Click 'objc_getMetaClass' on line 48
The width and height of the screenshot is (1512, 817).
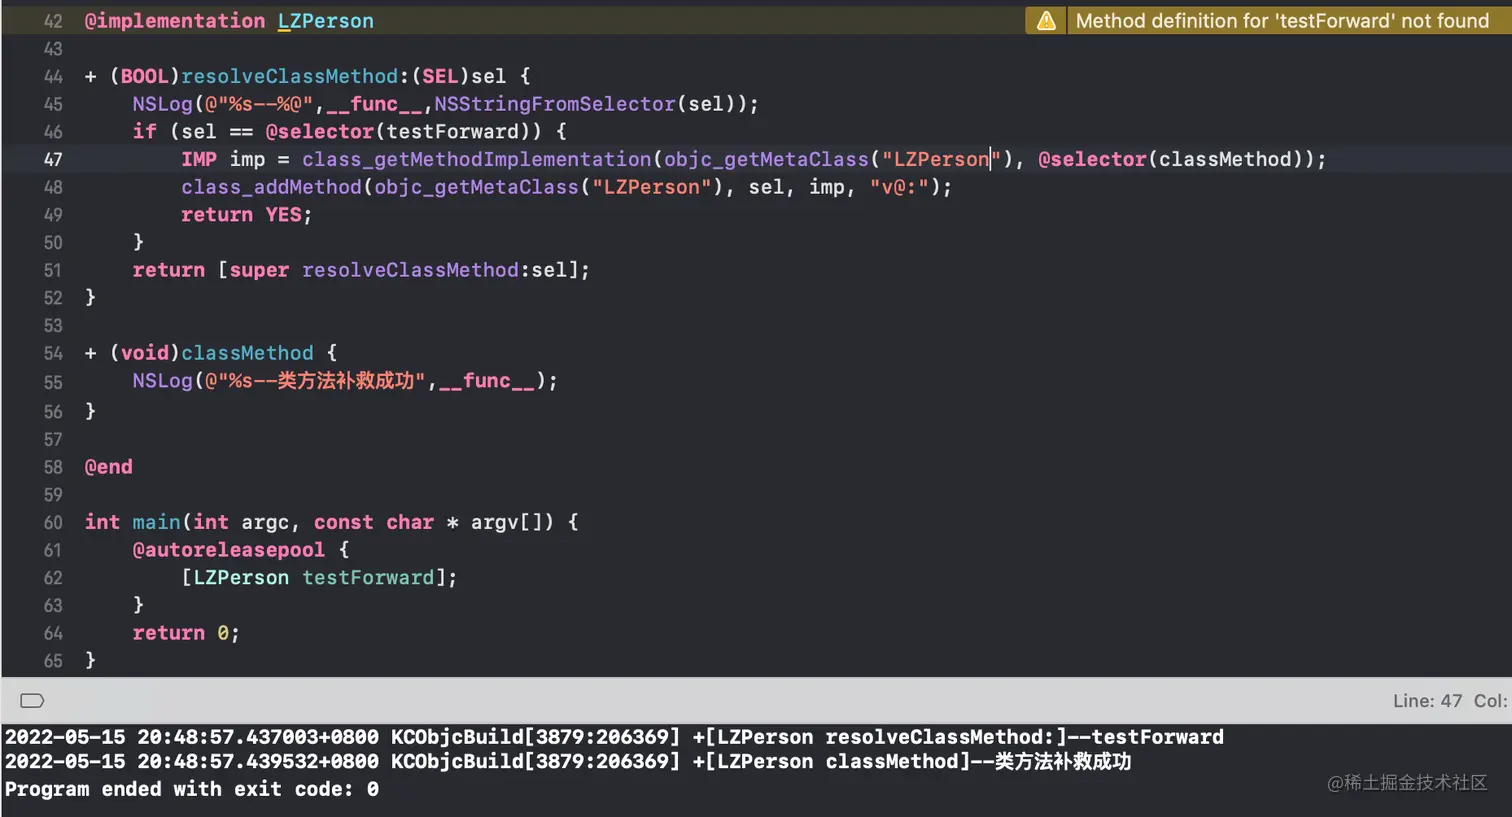click(x=476, y=187)
